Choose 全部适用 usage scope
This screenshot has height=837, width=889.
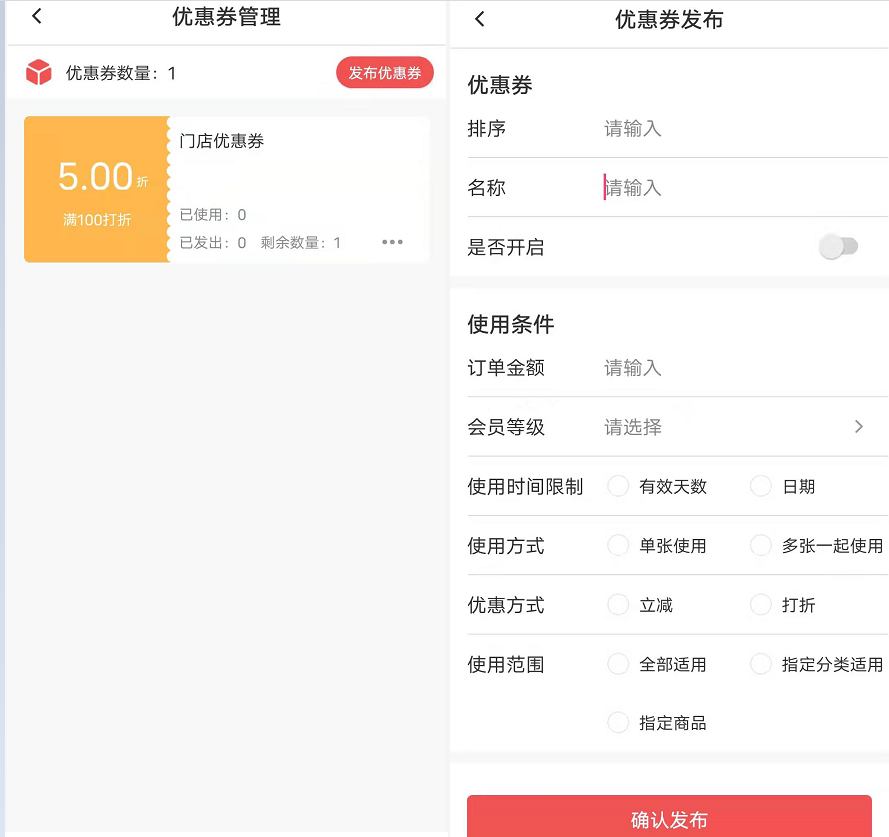[619, 664]
